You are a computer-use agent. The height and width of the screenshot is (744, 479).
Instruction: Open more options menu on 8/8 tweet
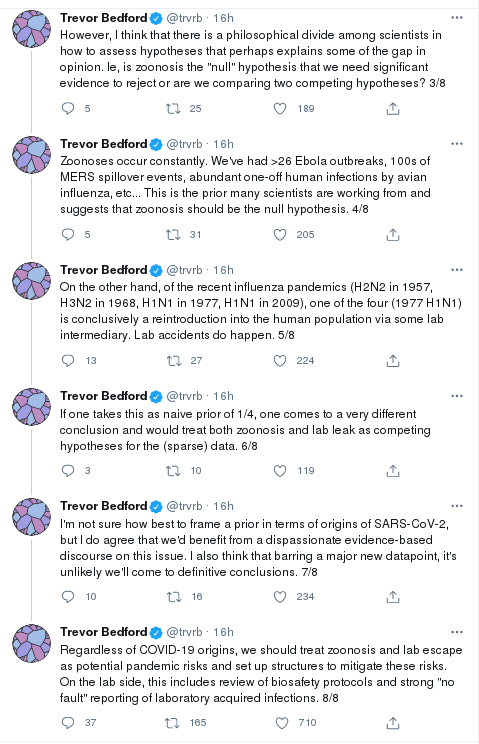click(457, 632)
